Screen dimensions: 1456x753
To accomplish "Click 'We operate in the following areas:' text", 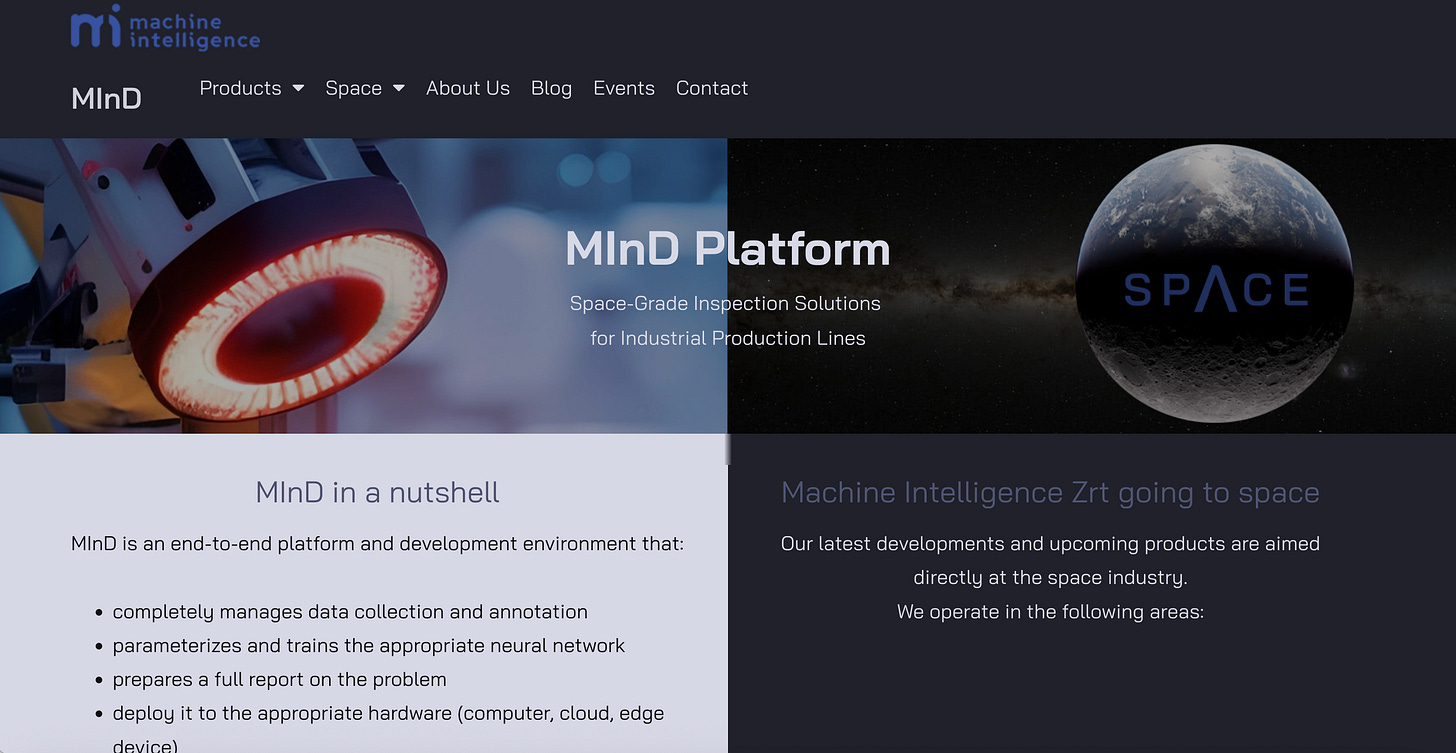I will tap(1050, 612).
